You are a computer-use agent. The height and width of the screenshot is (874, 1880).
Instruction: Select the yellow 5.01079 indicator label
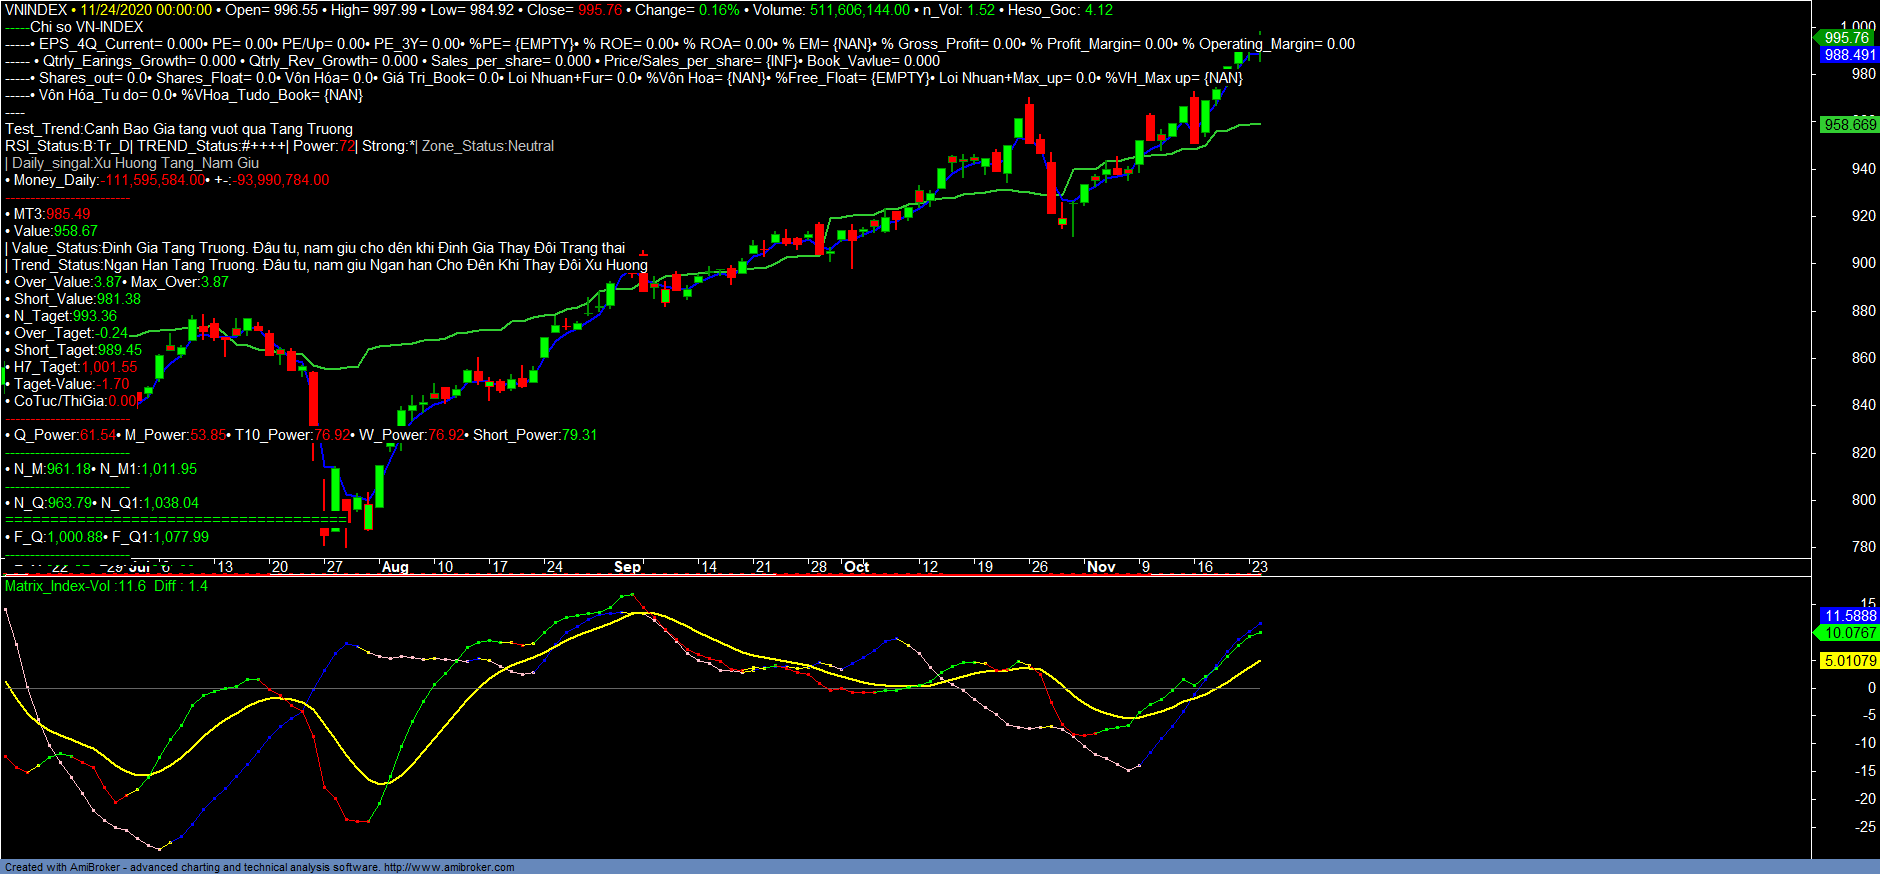coord(1849,661)
